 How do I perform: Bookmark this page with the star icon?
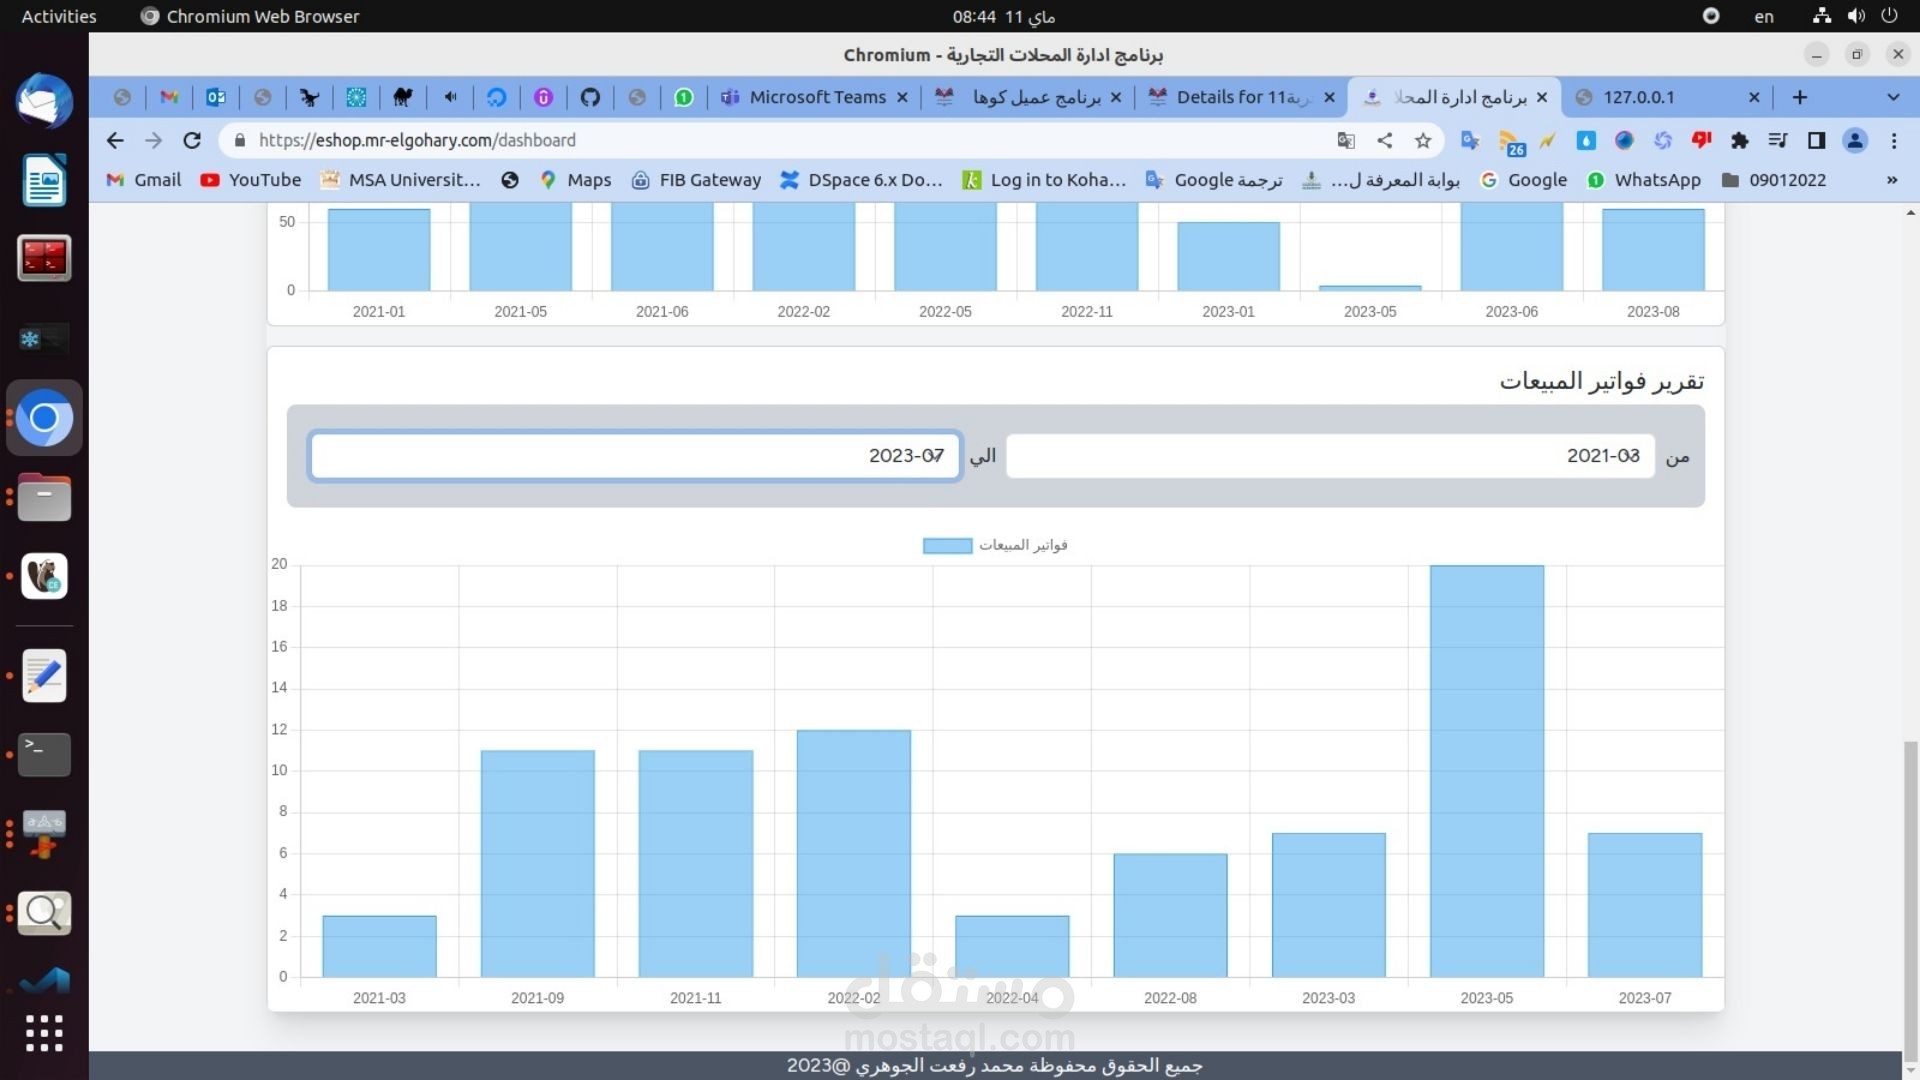(x=1423, y=141)
